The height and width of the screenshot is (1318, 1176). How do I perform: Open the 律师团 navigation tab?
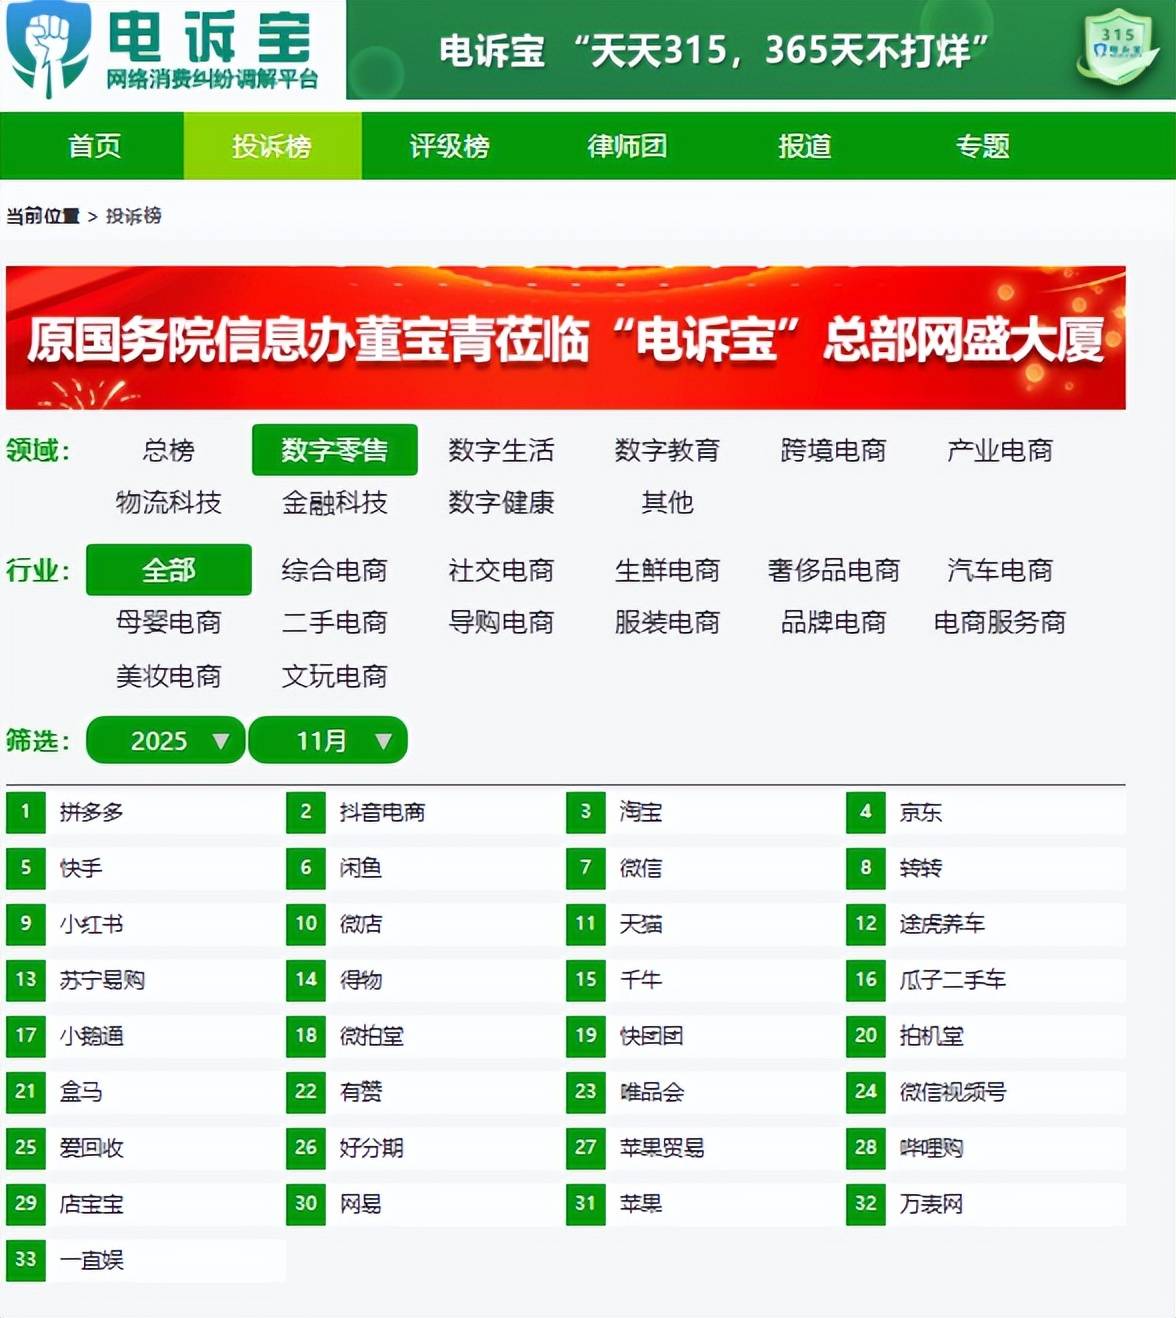[626, 147]
